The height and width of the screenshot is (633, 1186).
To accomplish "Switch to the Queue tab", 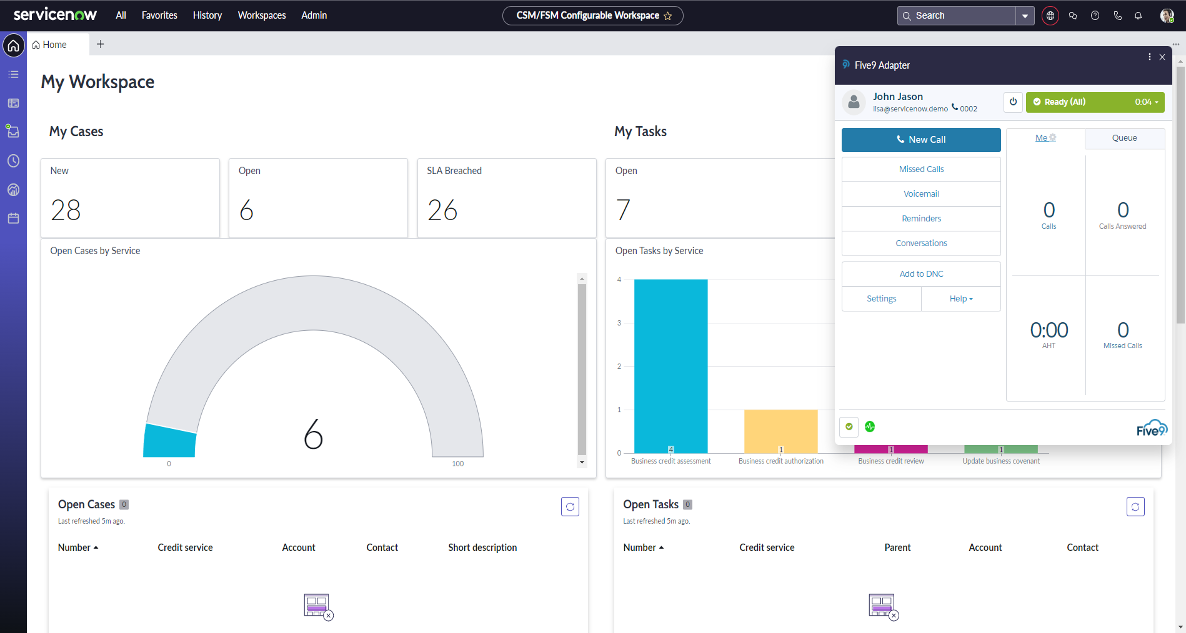I will tap(1124, 138).
